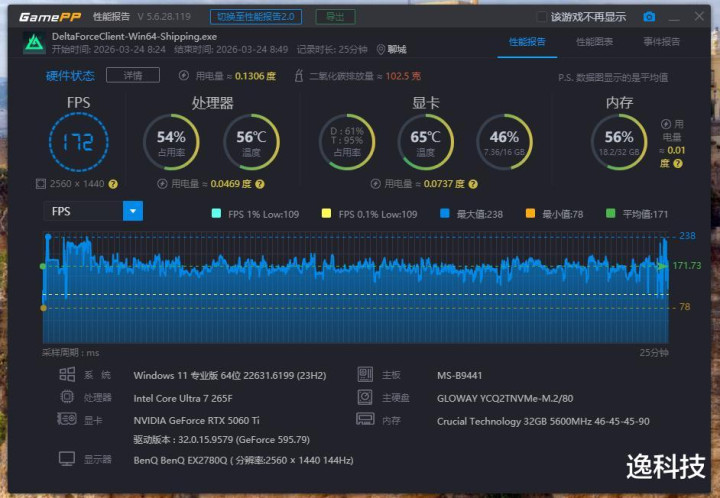Open the FPS metric dropdown
This screenshot has height=498, width=720.
[x=132, y=211]
